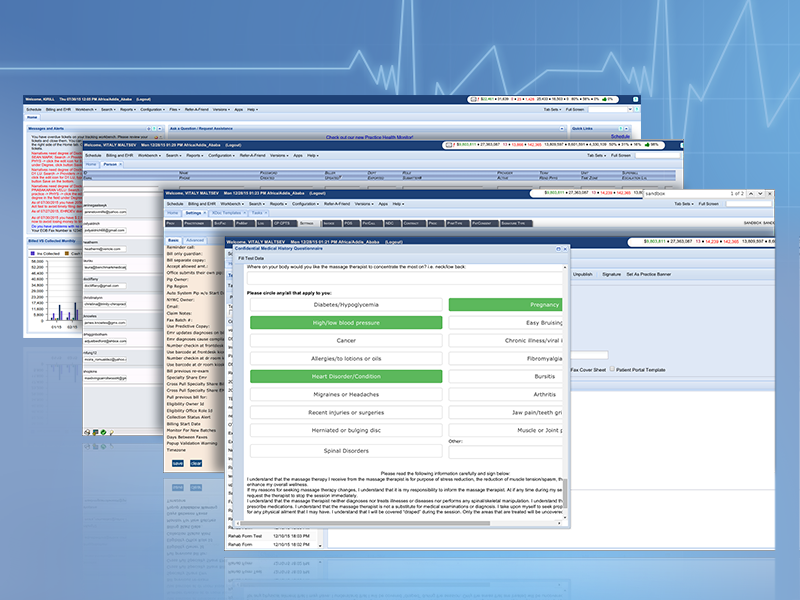Click the Other: text field in questionnaire
The height and width of the screenshot is (600, 800).
coord(505,451)
